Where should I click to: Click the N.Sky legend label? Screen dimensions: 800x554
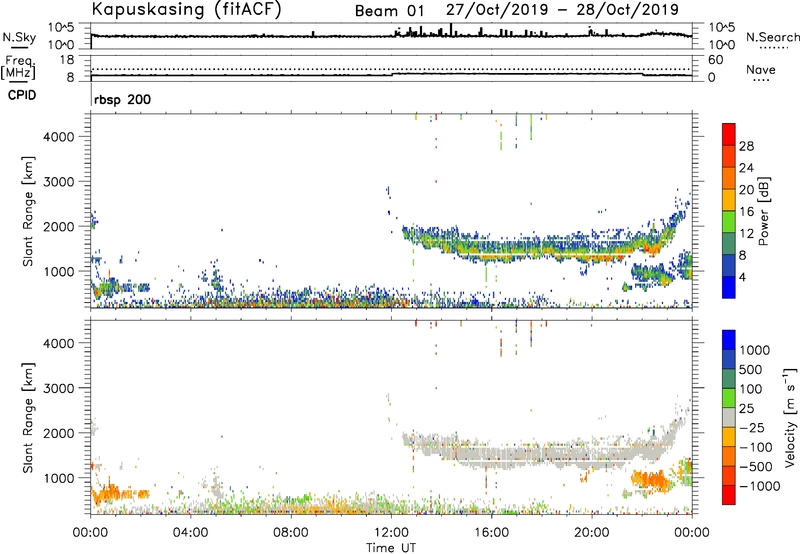click(19, 37)
